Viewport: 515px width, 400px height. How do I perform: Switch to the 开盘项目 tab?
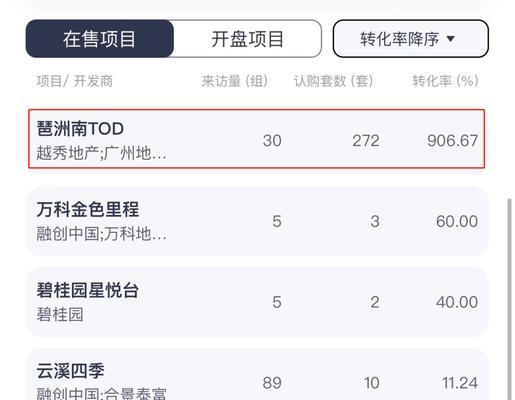click(247, 39)
